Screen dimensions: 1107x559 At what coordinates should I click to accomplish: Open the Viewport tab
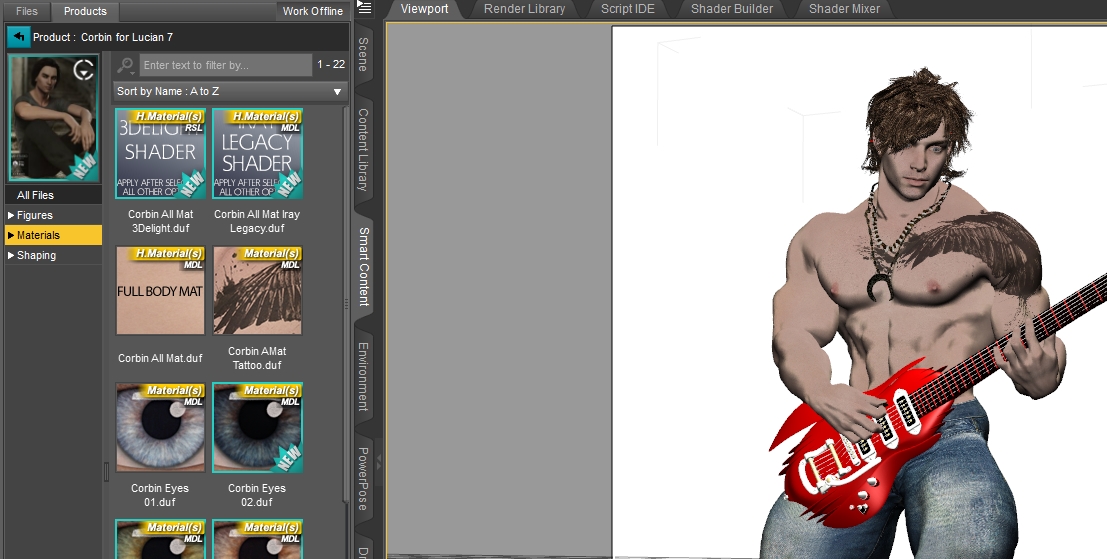coord(424,9)
